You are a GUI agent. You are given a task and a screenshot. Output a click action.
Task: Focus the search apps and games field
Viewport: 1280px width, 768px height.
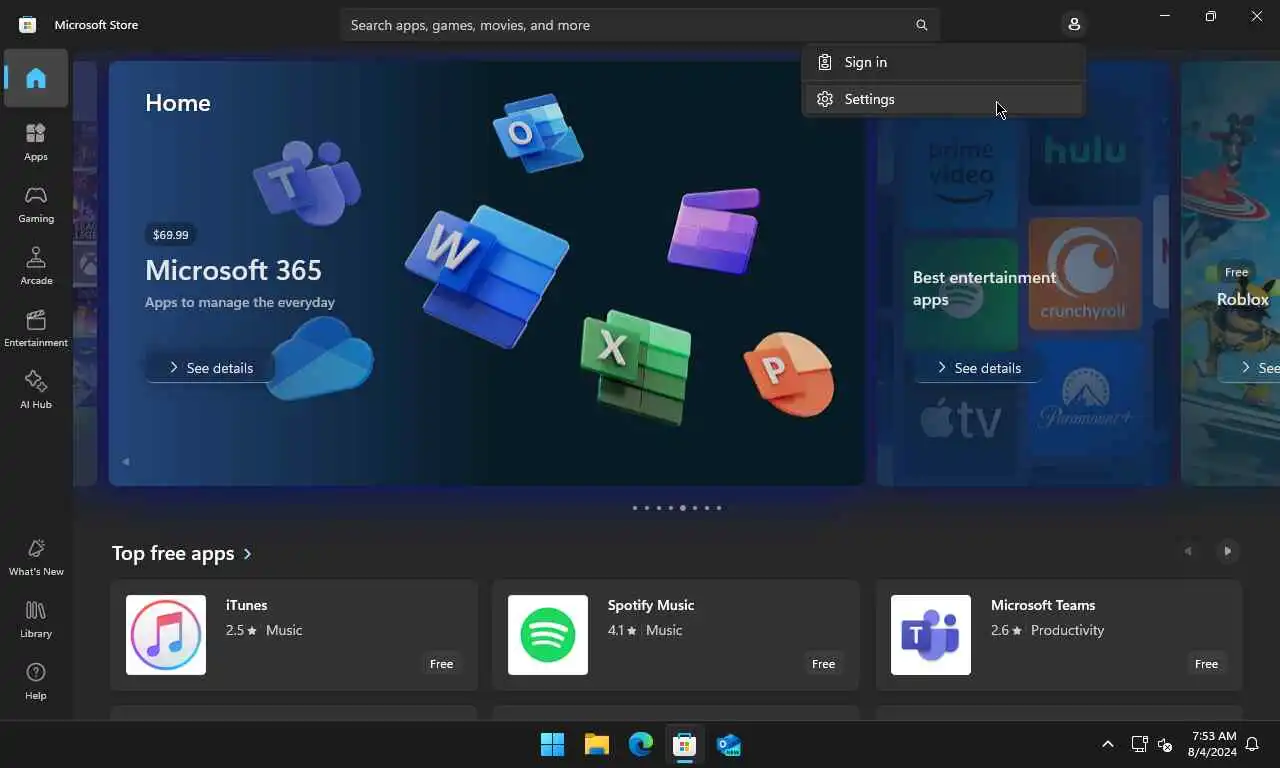click(x=640, y=25)
